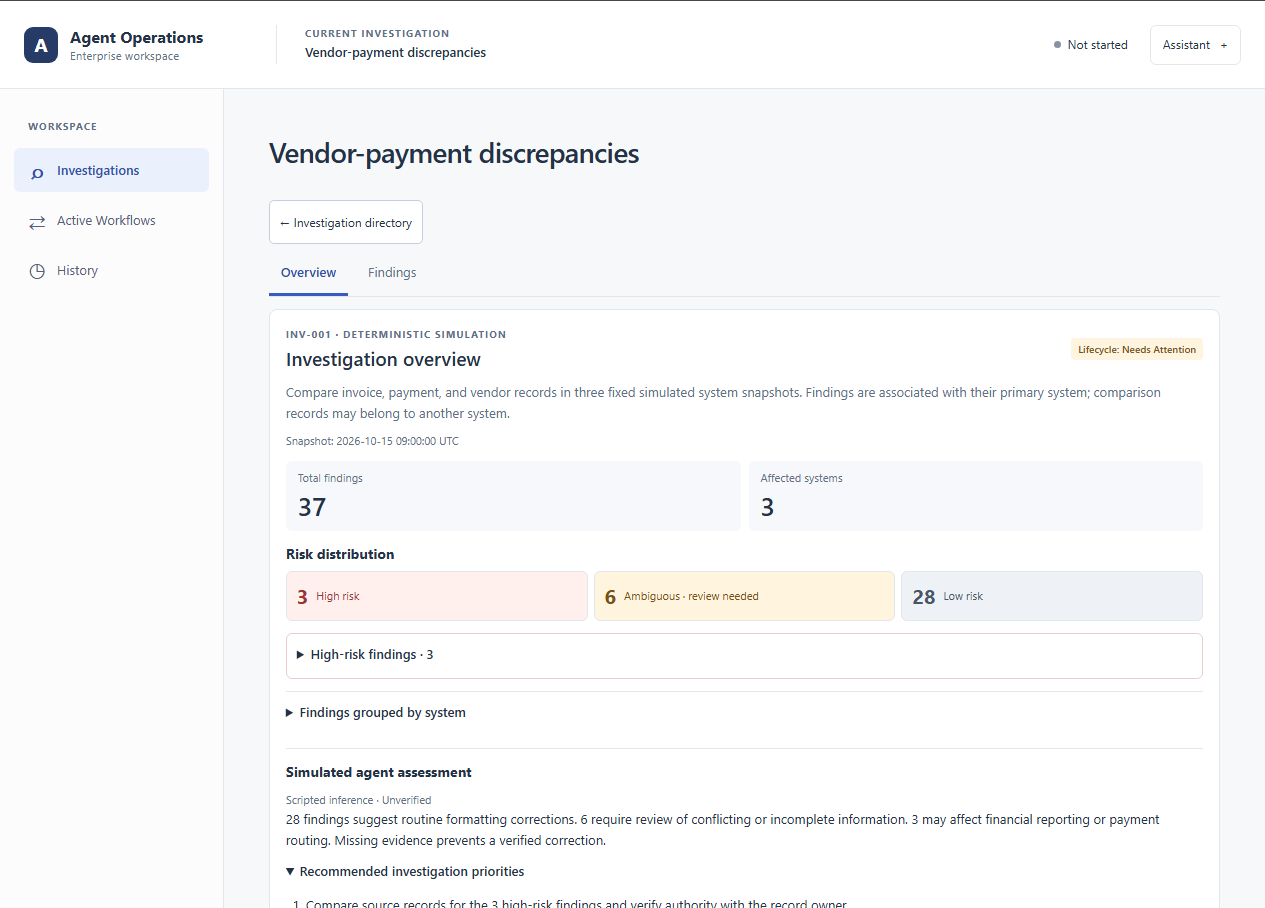Click the Investigation overview heading
The width and height of the screenshot is (1265, 908).
[x=383, y=359]
